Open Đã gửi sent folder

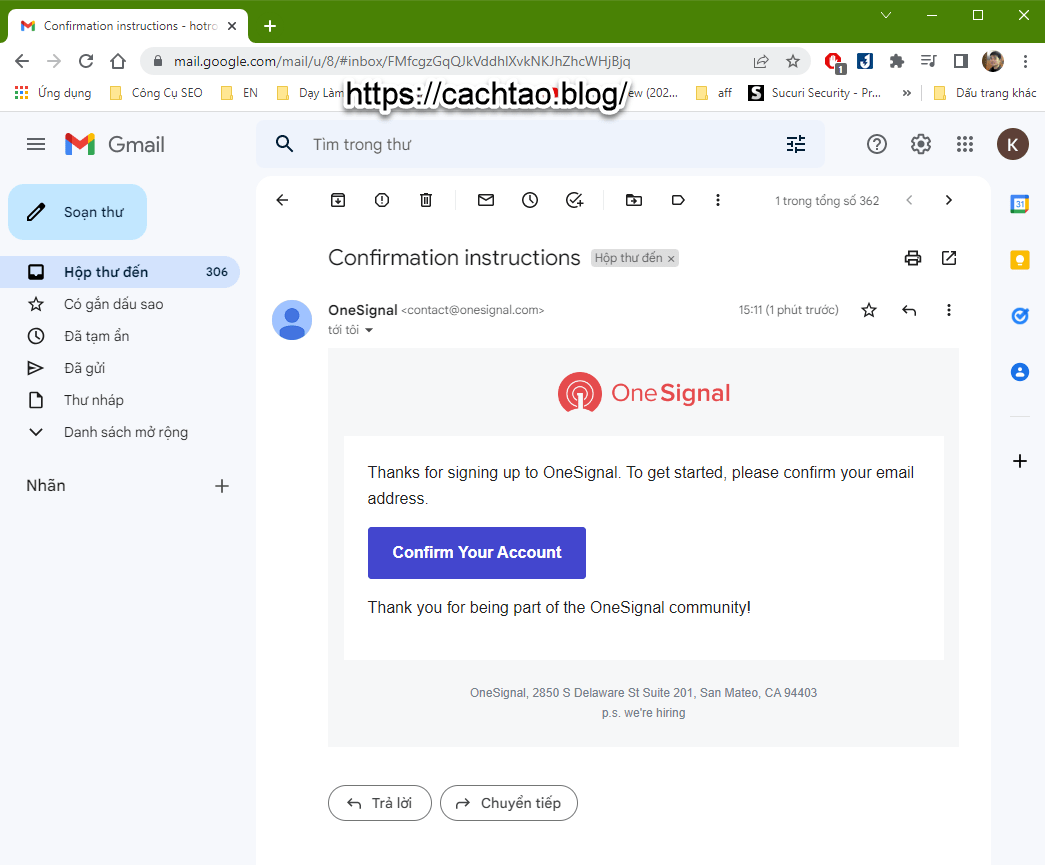tap(120, 368)
